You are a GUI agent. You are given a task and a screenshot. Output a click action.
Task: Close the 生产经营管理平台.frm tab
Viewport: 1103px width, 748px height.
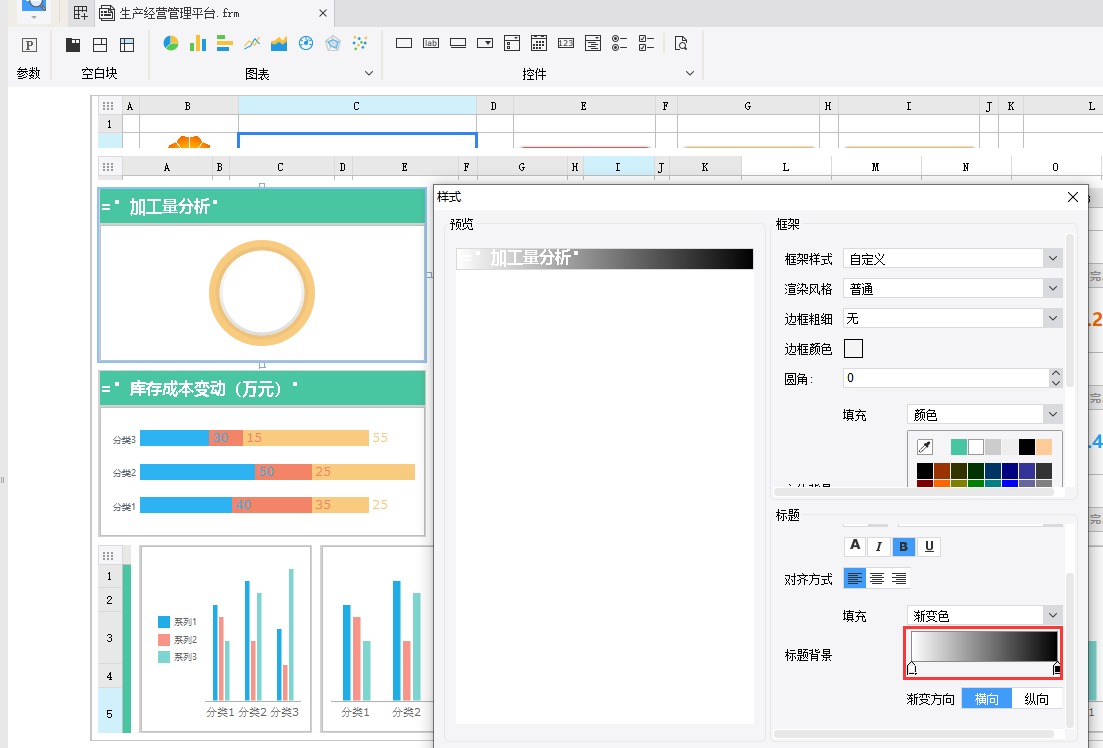click(323, 13)
